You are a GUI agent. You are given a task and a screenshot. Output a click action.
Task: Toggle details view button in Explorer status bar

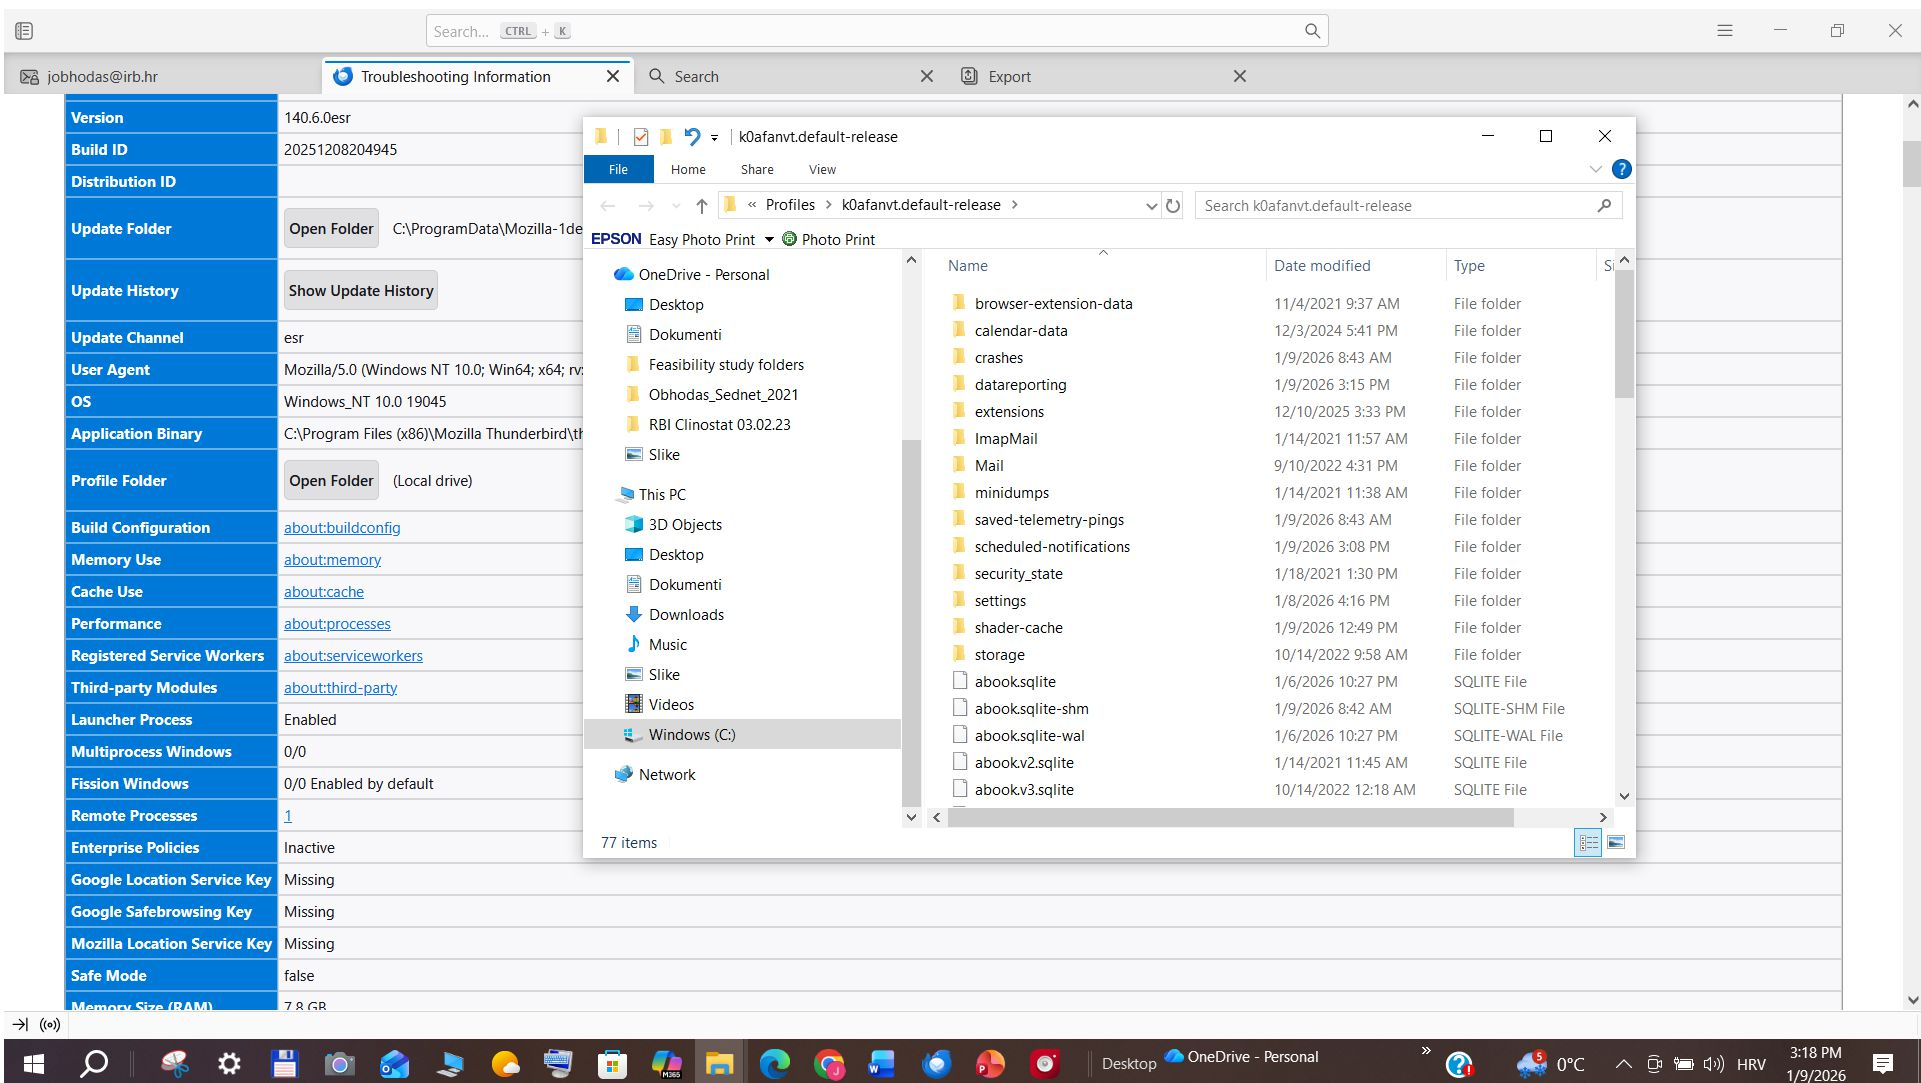[x=1588, y=843]
